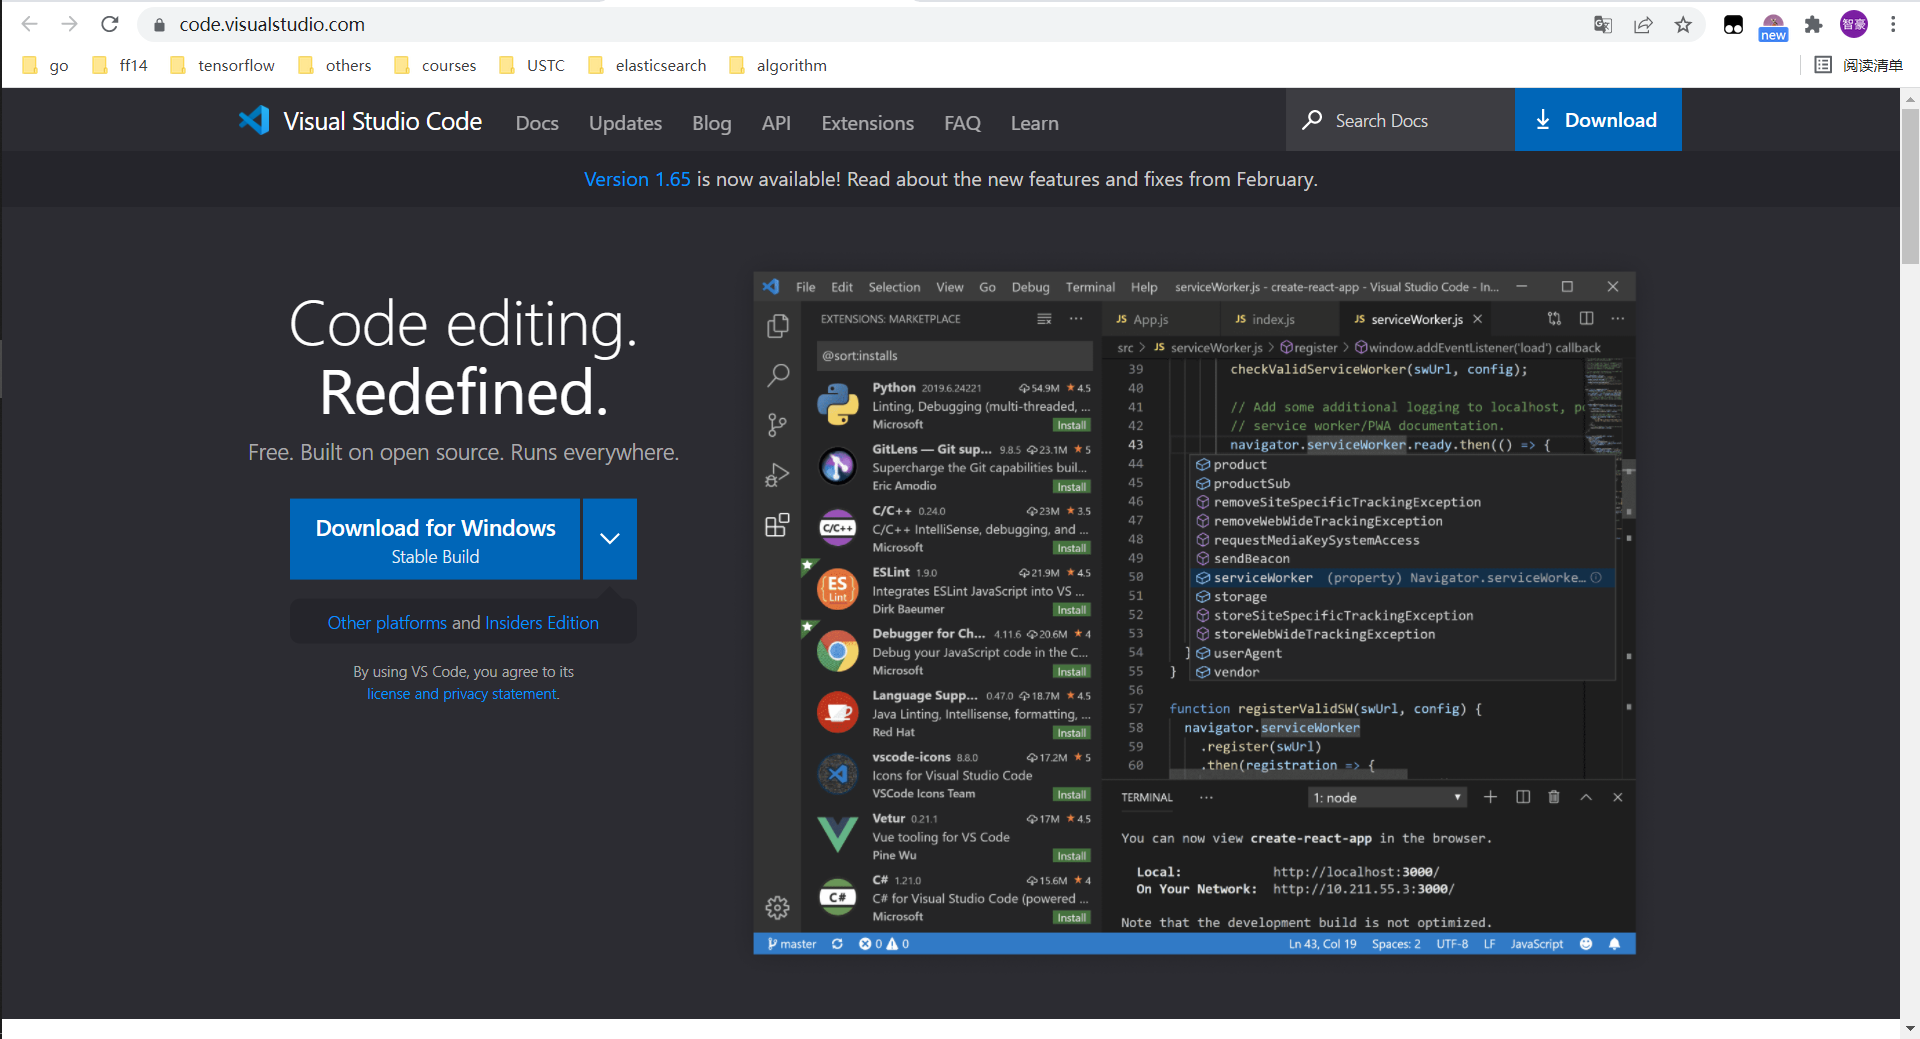Viewport: 1920px width, 1039px height.
Task: Open the Learn nav item
Action: 1034,123
